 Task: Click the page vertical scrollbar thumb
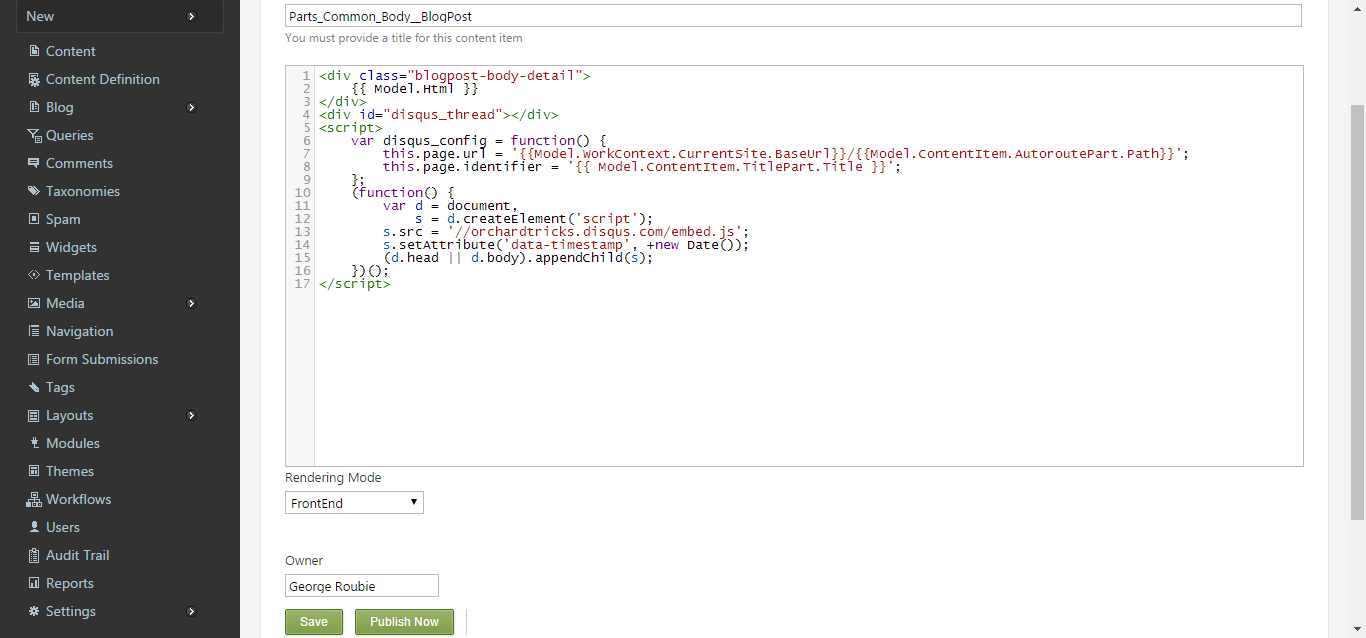pos(1357,312)
